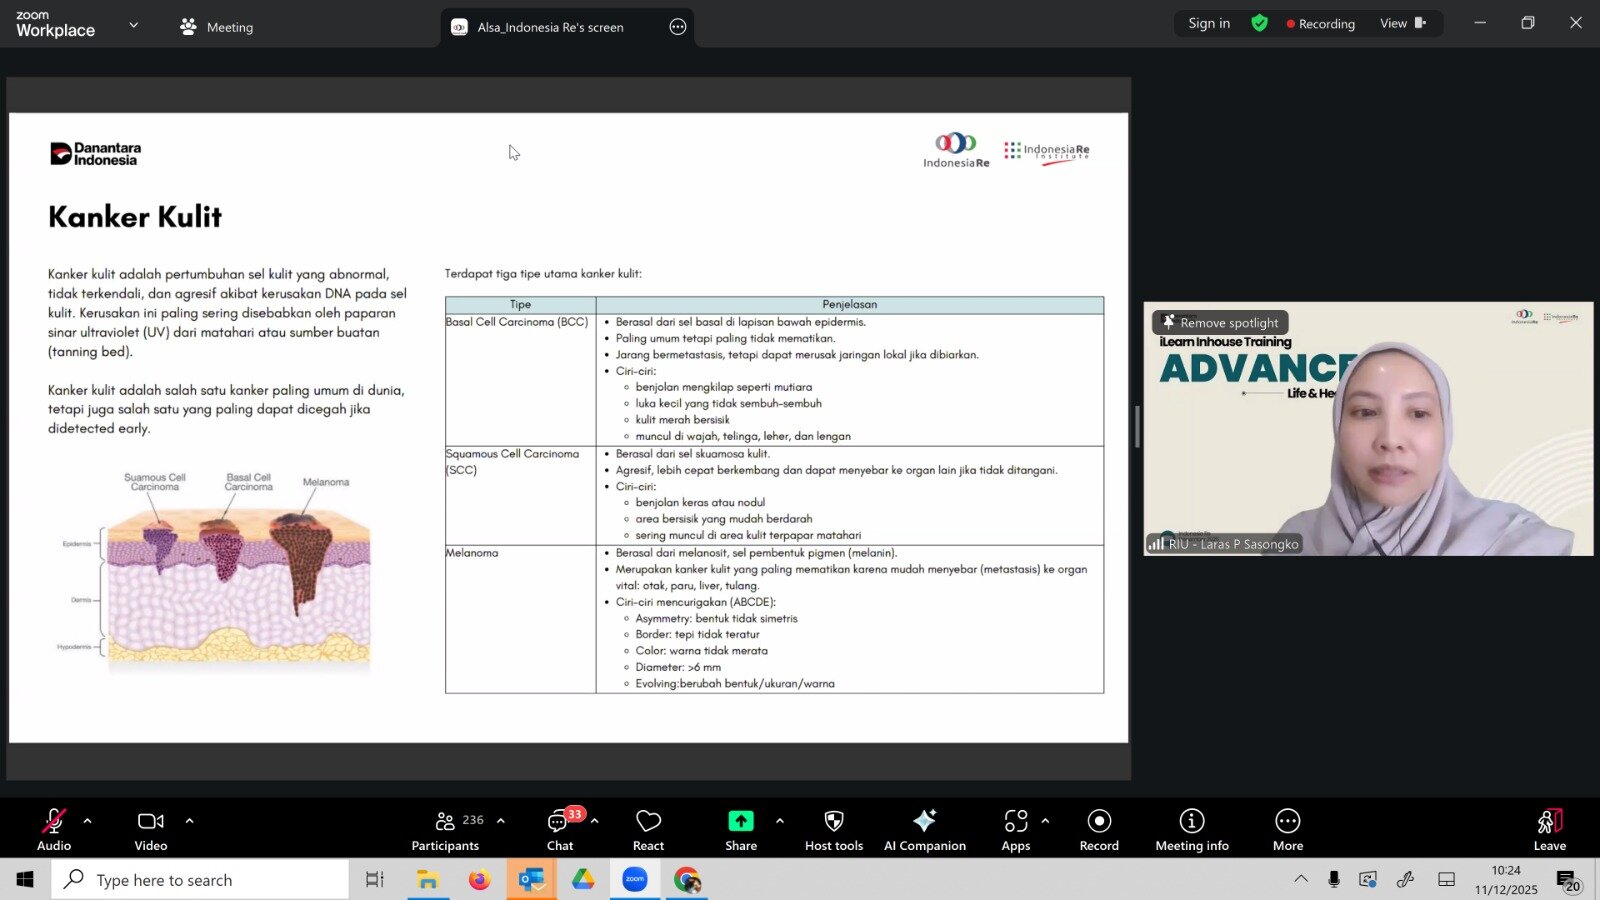Expand the audio options caret
Image resolution: width=1600 pixels, height=900 pixels.
click(88, 821)
